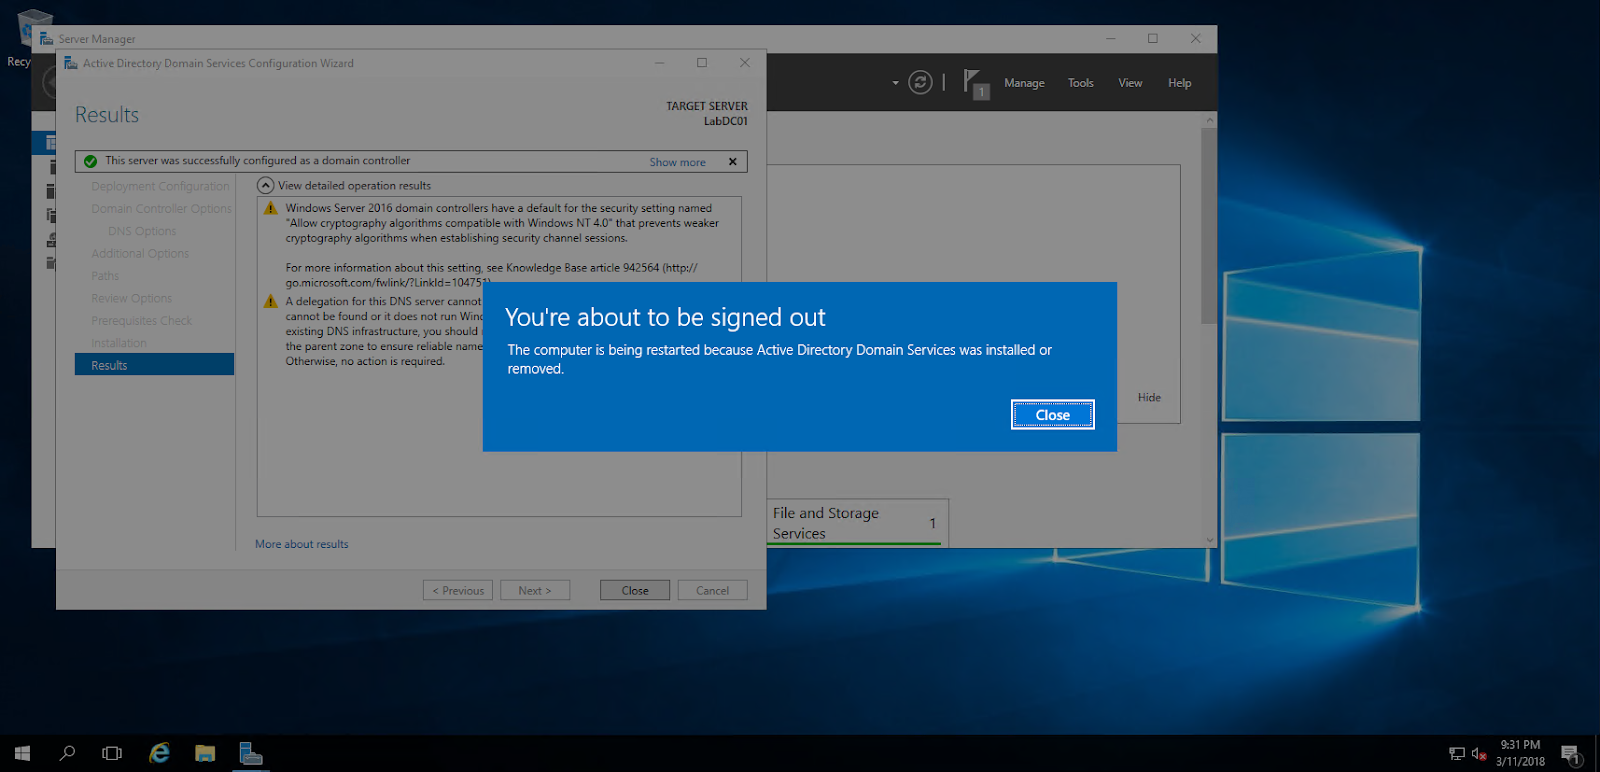The width and height of the screenshot is (1600, 772).
Task: Select the Results step in the sidebar
Action: (x=154, y=365)
